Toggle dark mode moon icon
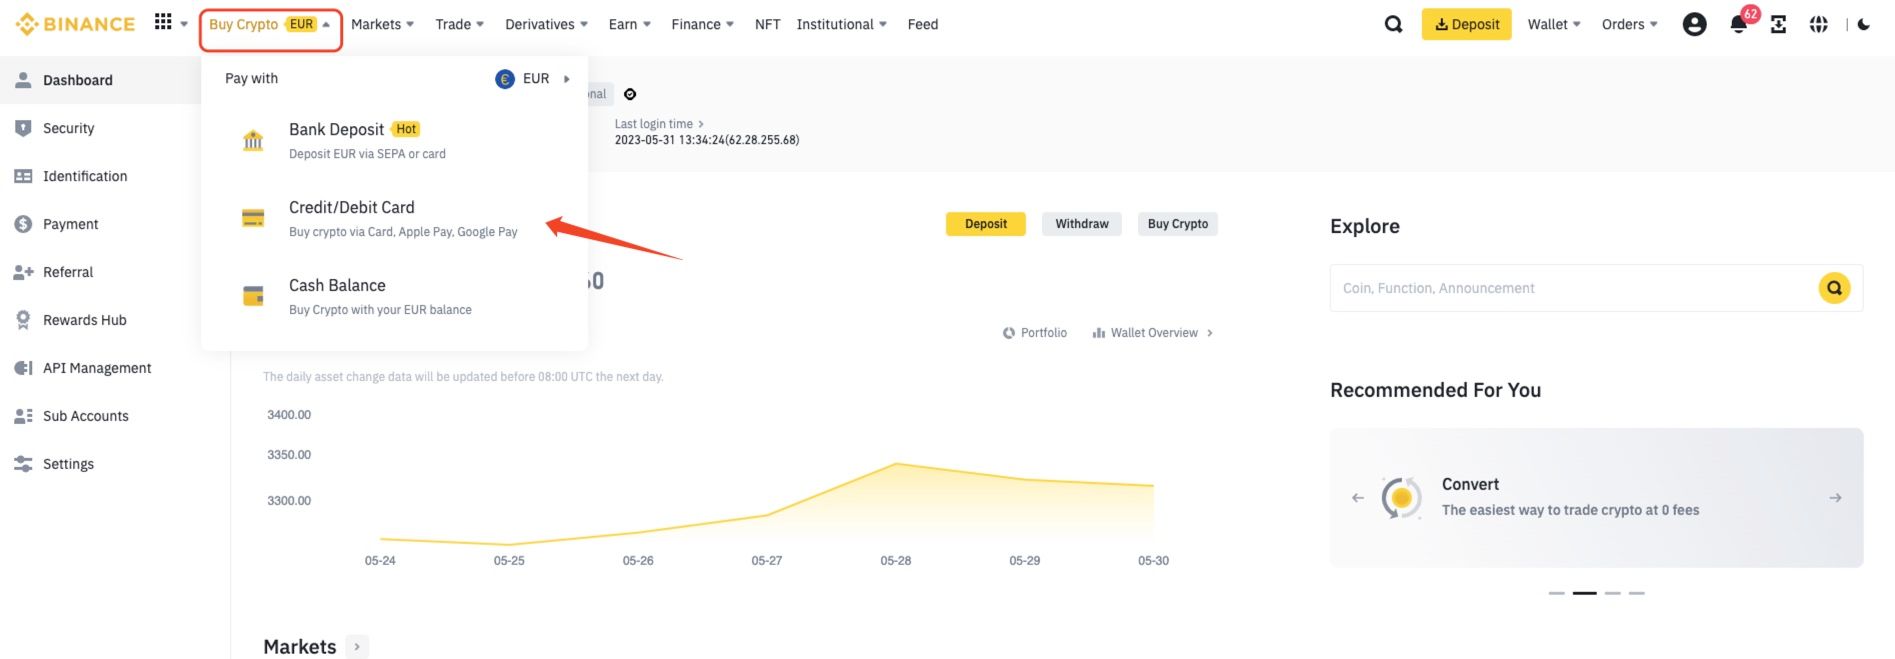The width and height of the screenshot is (1895, 659). pos(1864,24)
